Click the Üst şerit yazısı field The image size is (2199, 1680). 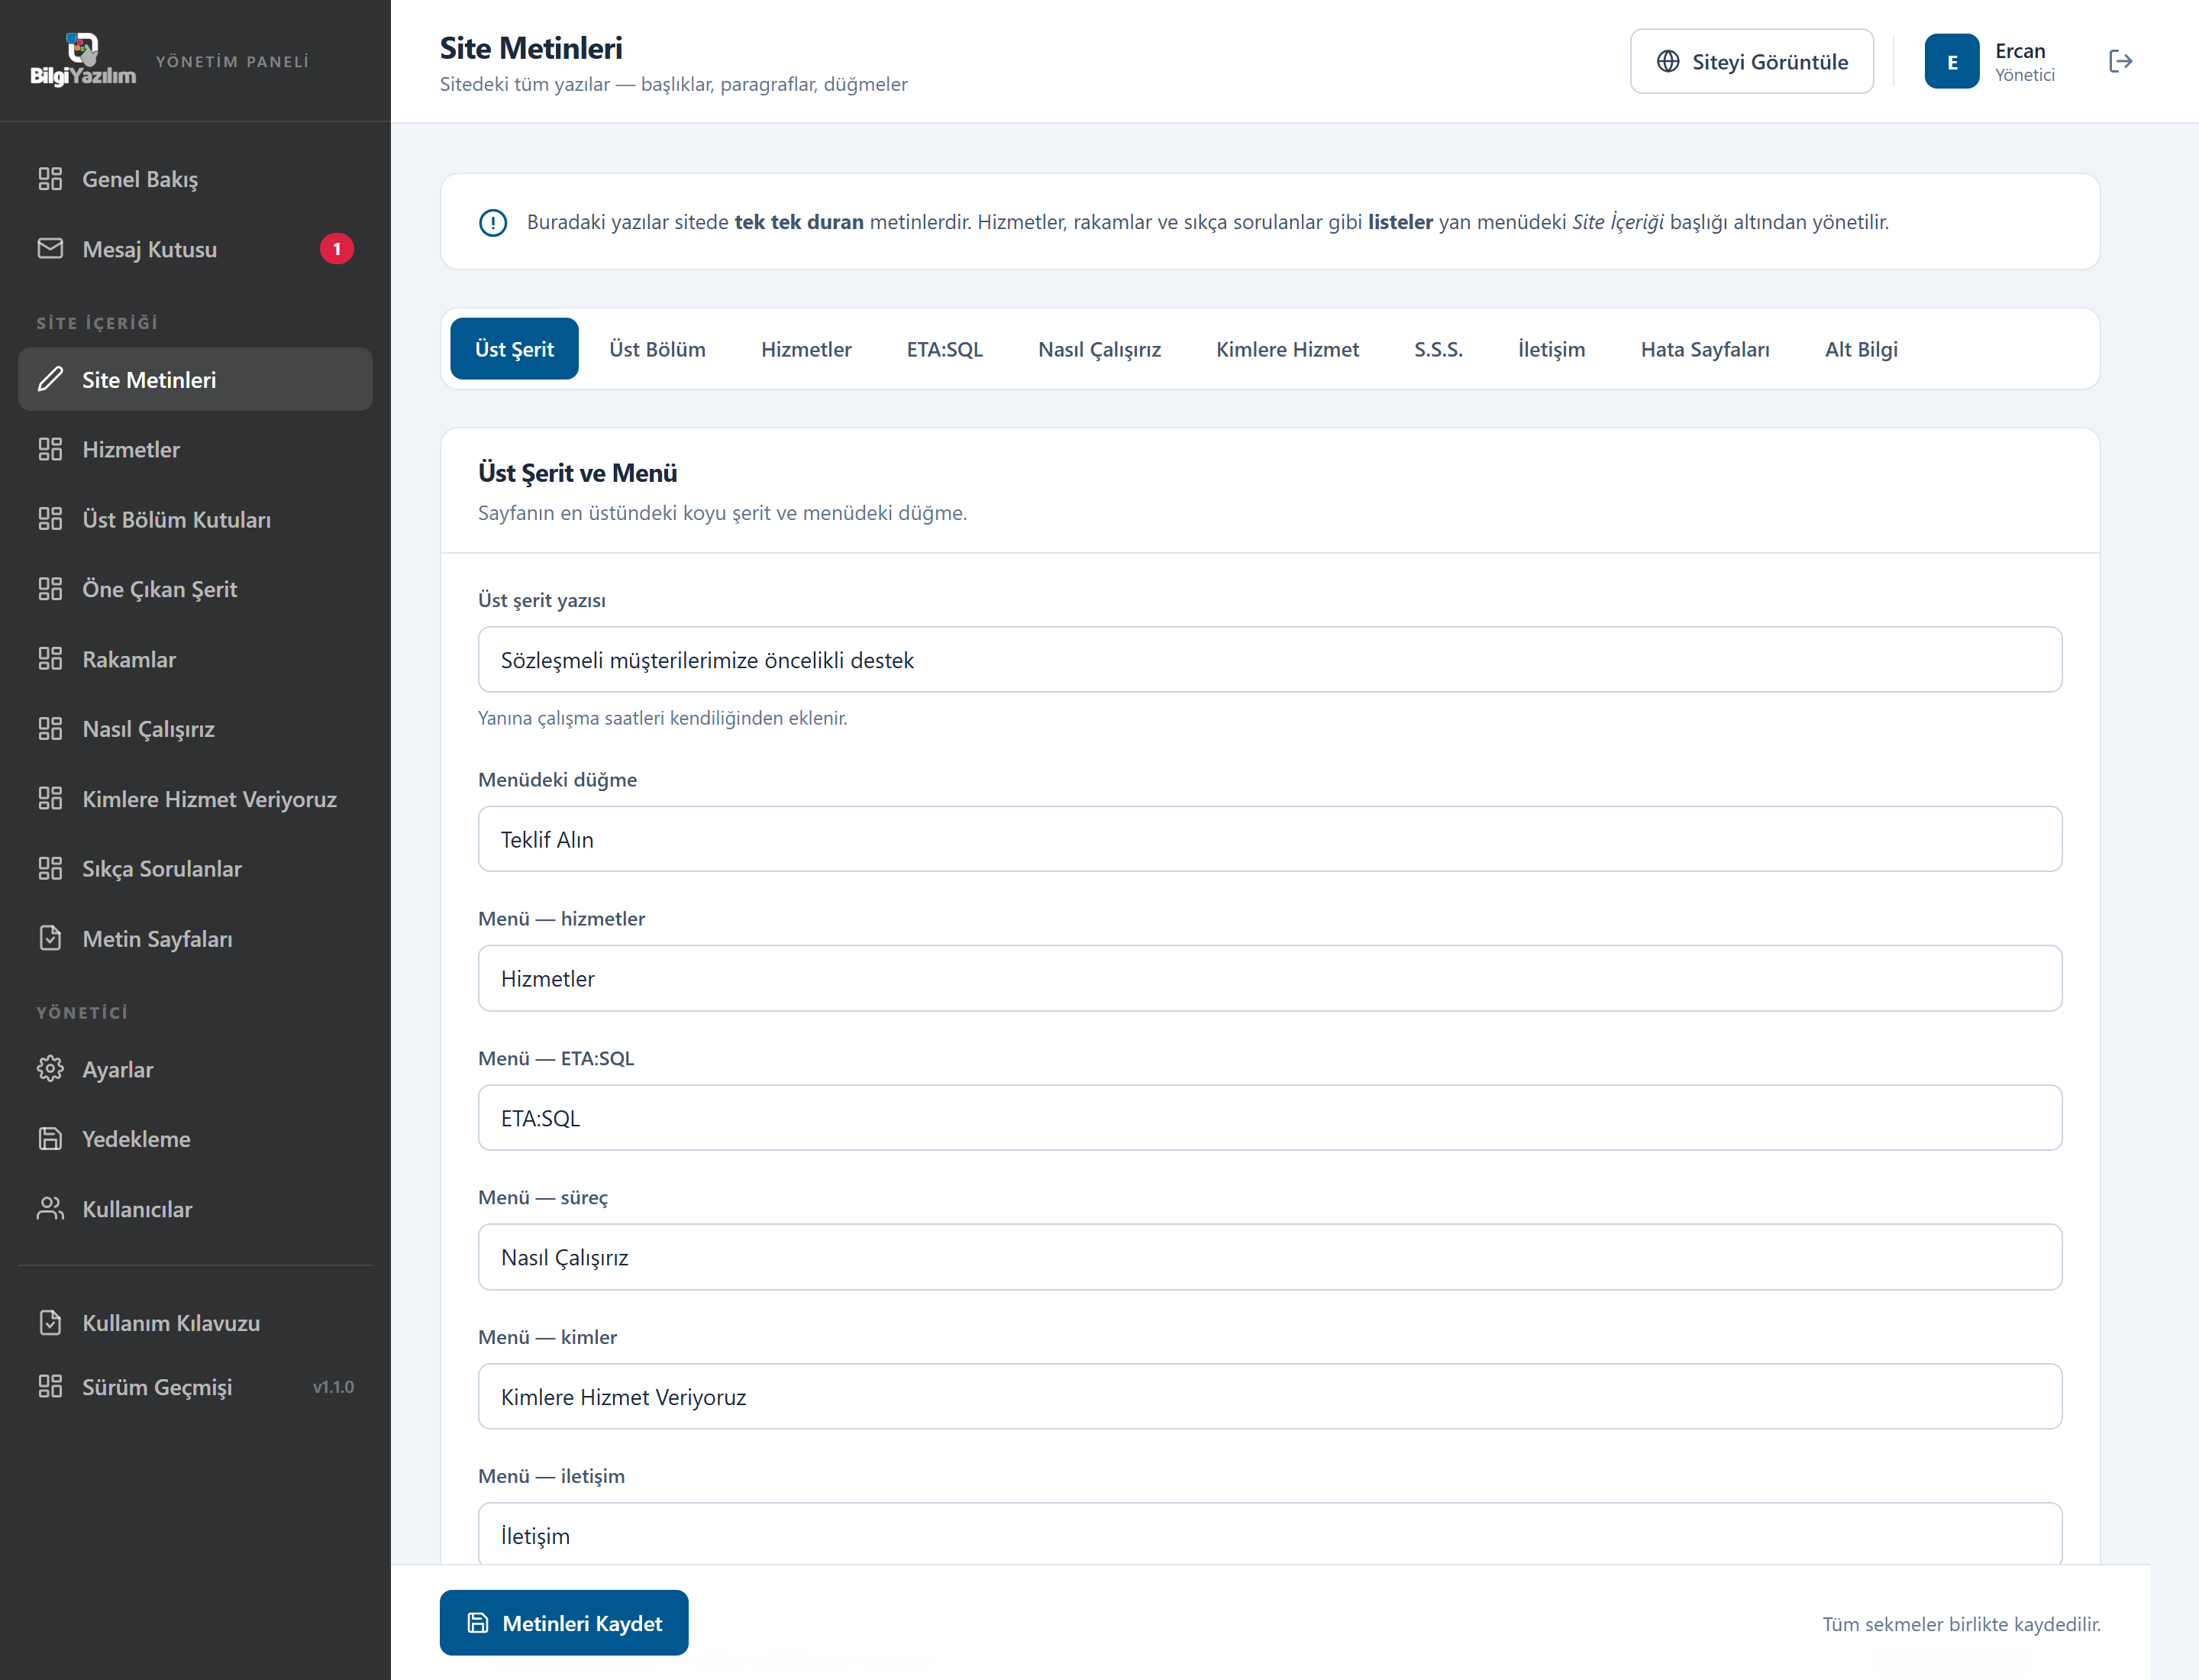(1270, 660)
